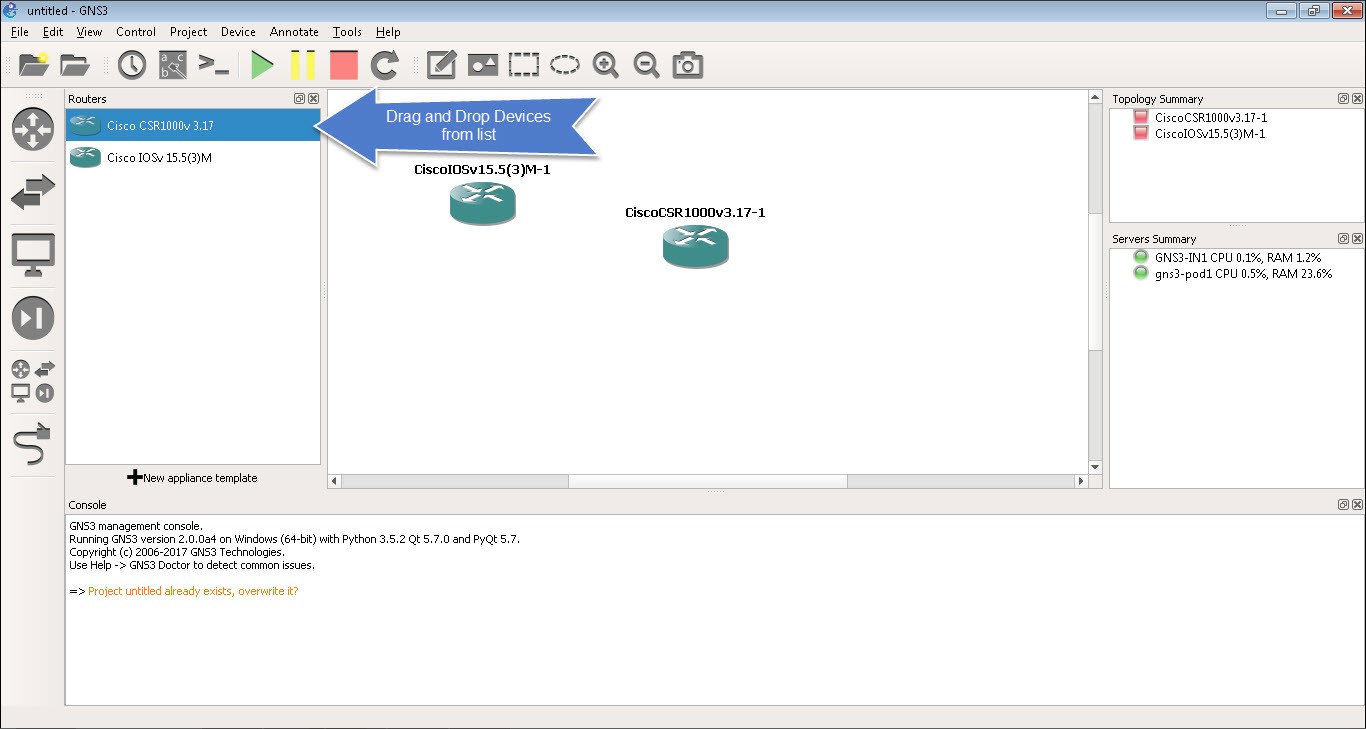Click the canvas horizontal scrollbar thumb

coord(708,481)
